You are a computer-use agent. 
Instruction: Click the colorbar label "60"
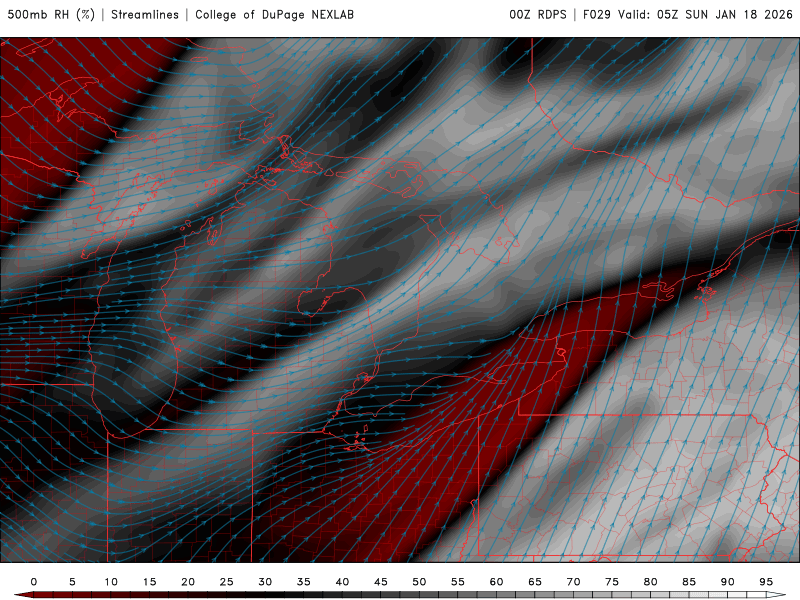point(496,582)
